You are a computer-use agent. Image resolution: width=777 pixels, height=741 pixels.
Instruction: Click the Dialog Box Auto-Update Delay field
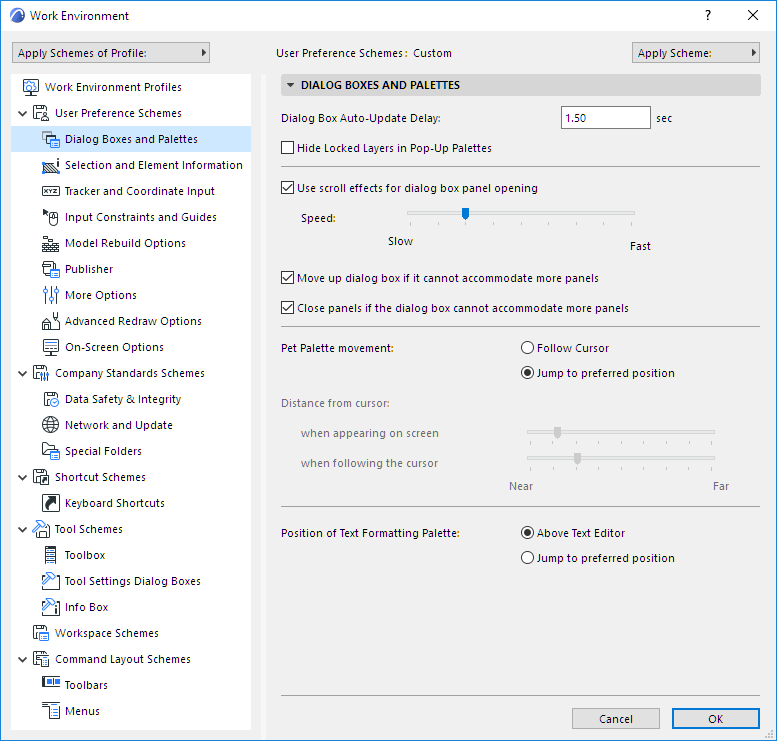606,118
